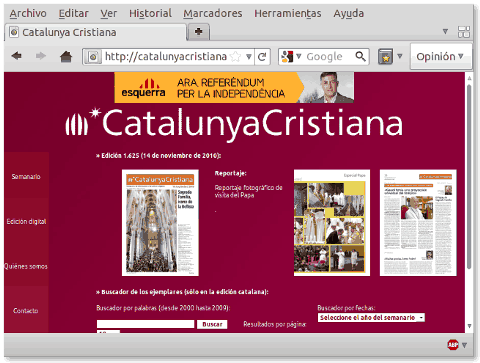The width and height of the screenshot is (480, 363).
Task: Click 'Reportaje fotográfico de visita del Papa' link
Action: [x=248, y=191]
